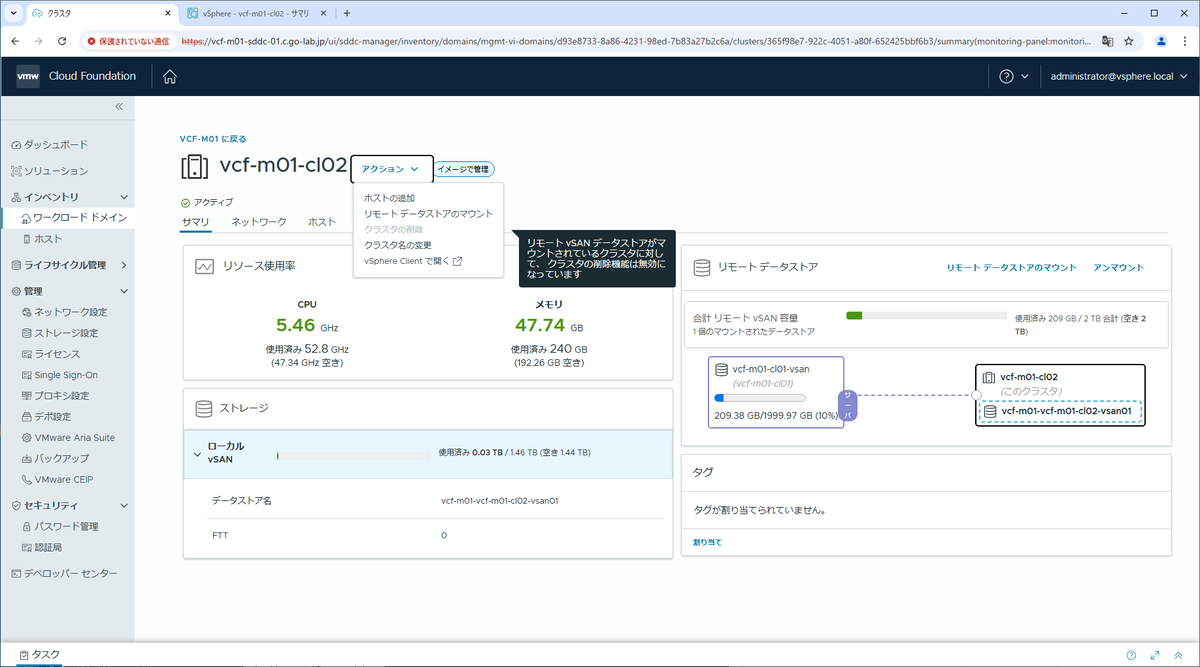Open the browser profile icon
Viewport: 1200px width, 667px height.
[x=1160, y=41]
